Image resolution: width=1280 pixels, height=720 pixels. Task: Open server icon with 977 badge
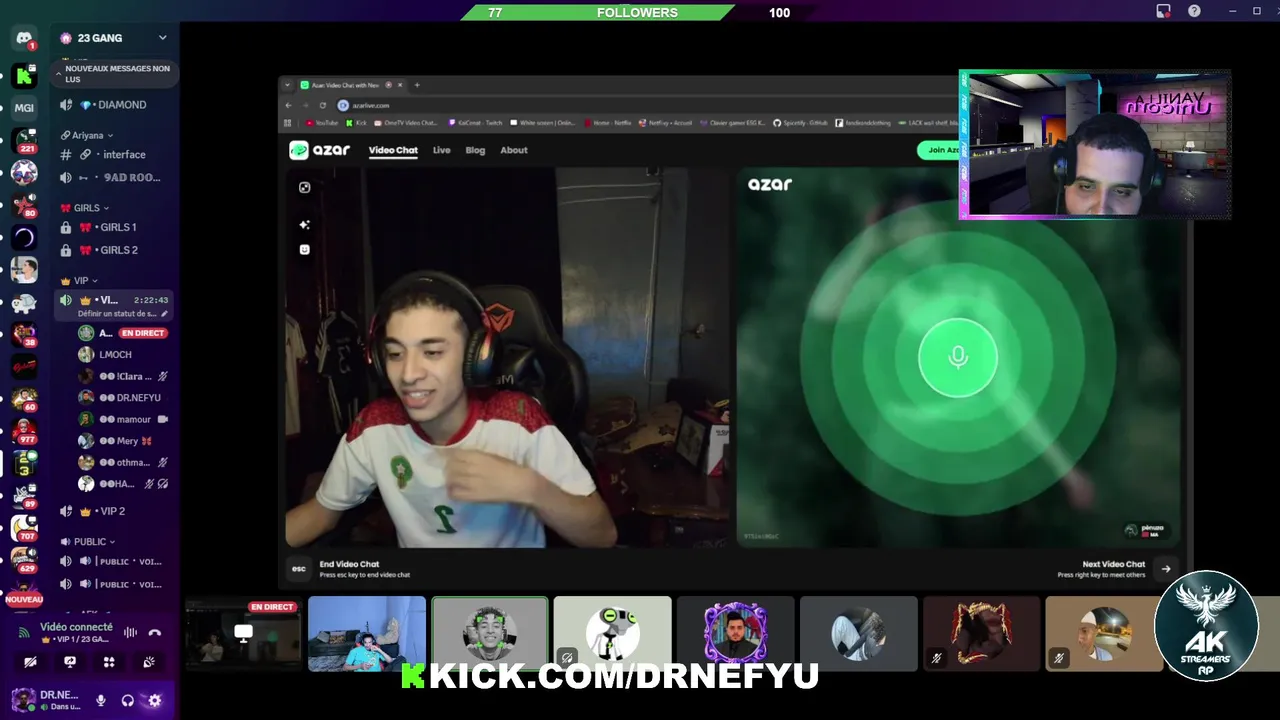click(24, 431)
